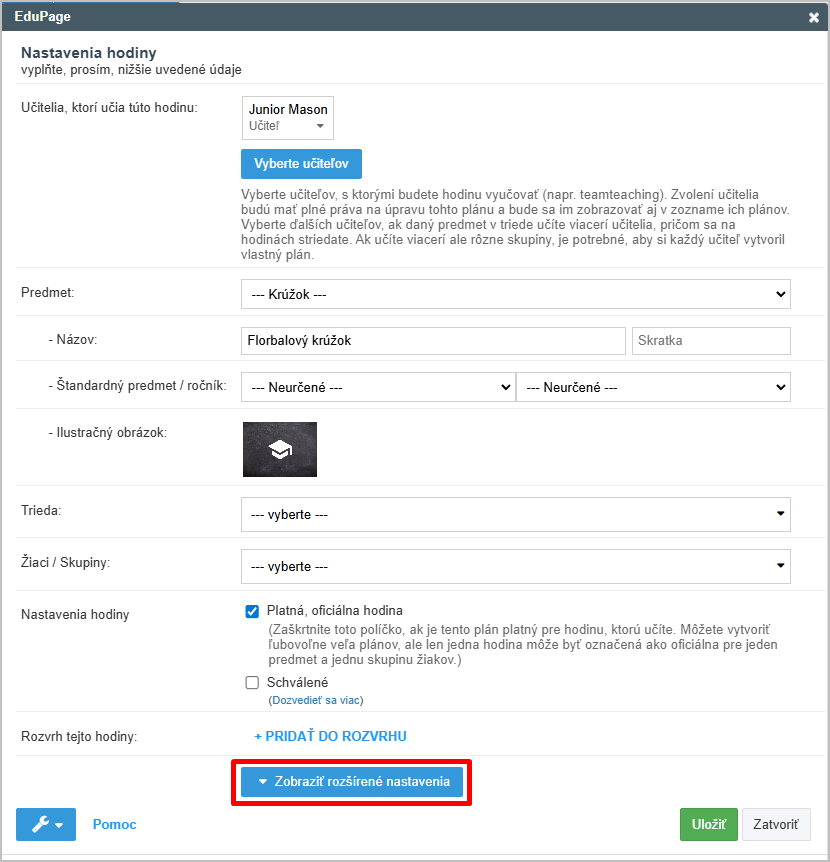
Task: Close the EduPage dialog with X
Action: pyautogui.click(x=814, y=17)
